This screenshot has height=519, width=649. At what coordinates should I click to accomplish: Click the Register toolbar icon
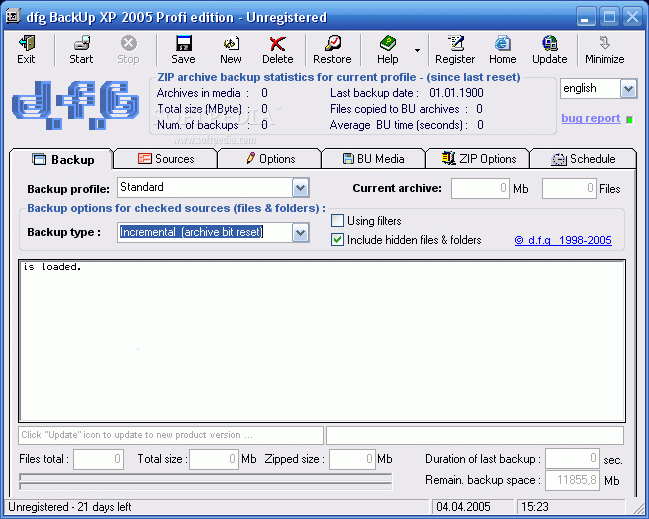[455, 50]
